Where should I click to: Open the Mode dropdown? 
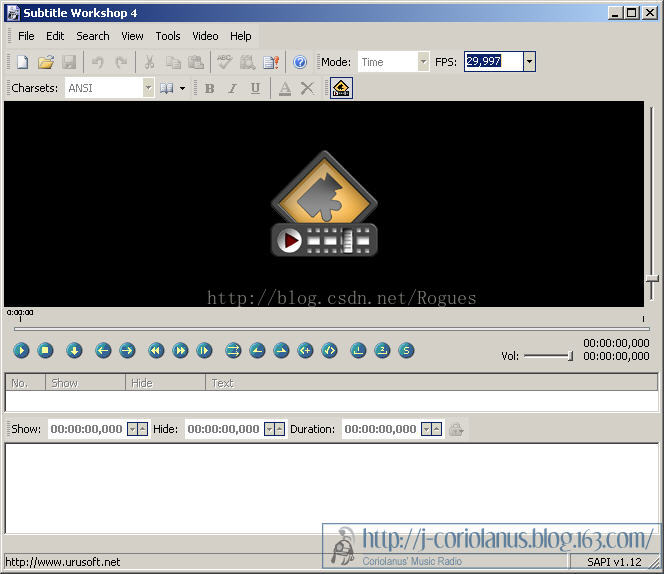coord(423,62)
